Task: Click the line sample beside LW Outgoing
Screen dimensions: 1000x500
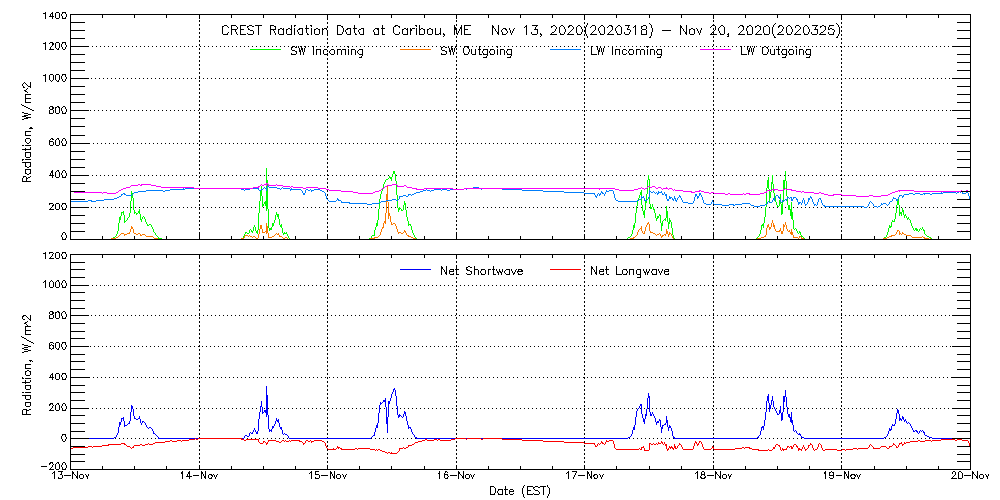Action: pos(714,47)
